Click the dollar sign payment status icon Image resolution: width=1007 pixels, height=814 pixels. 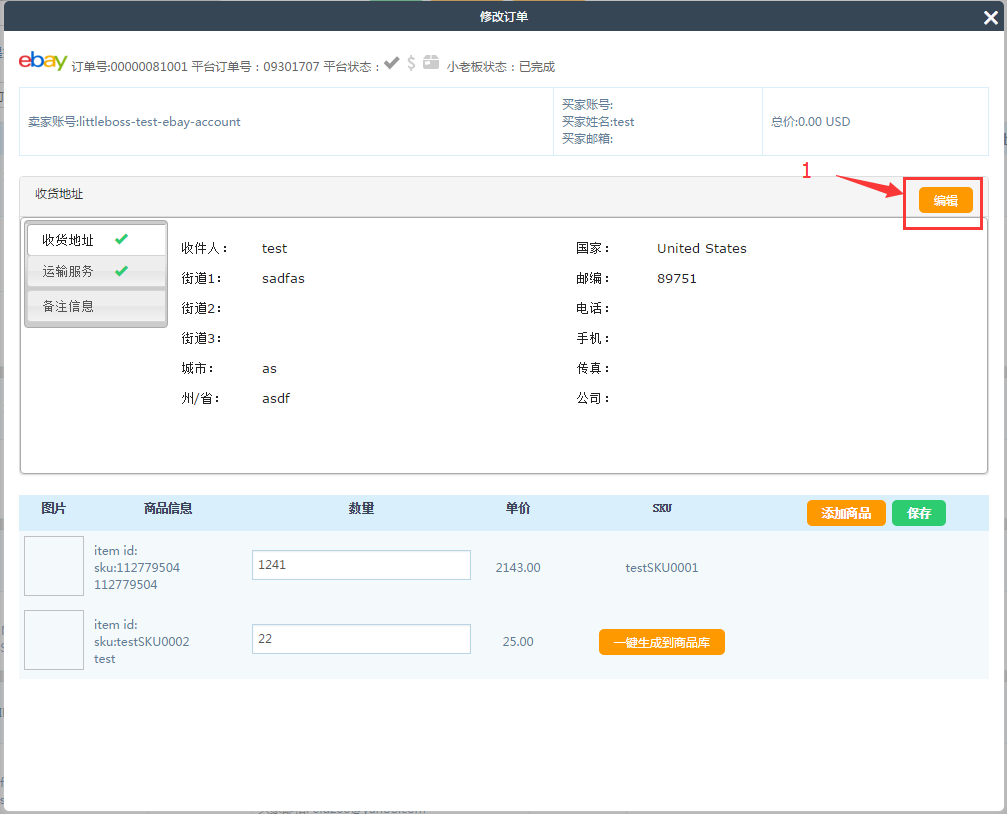(411, 63)
